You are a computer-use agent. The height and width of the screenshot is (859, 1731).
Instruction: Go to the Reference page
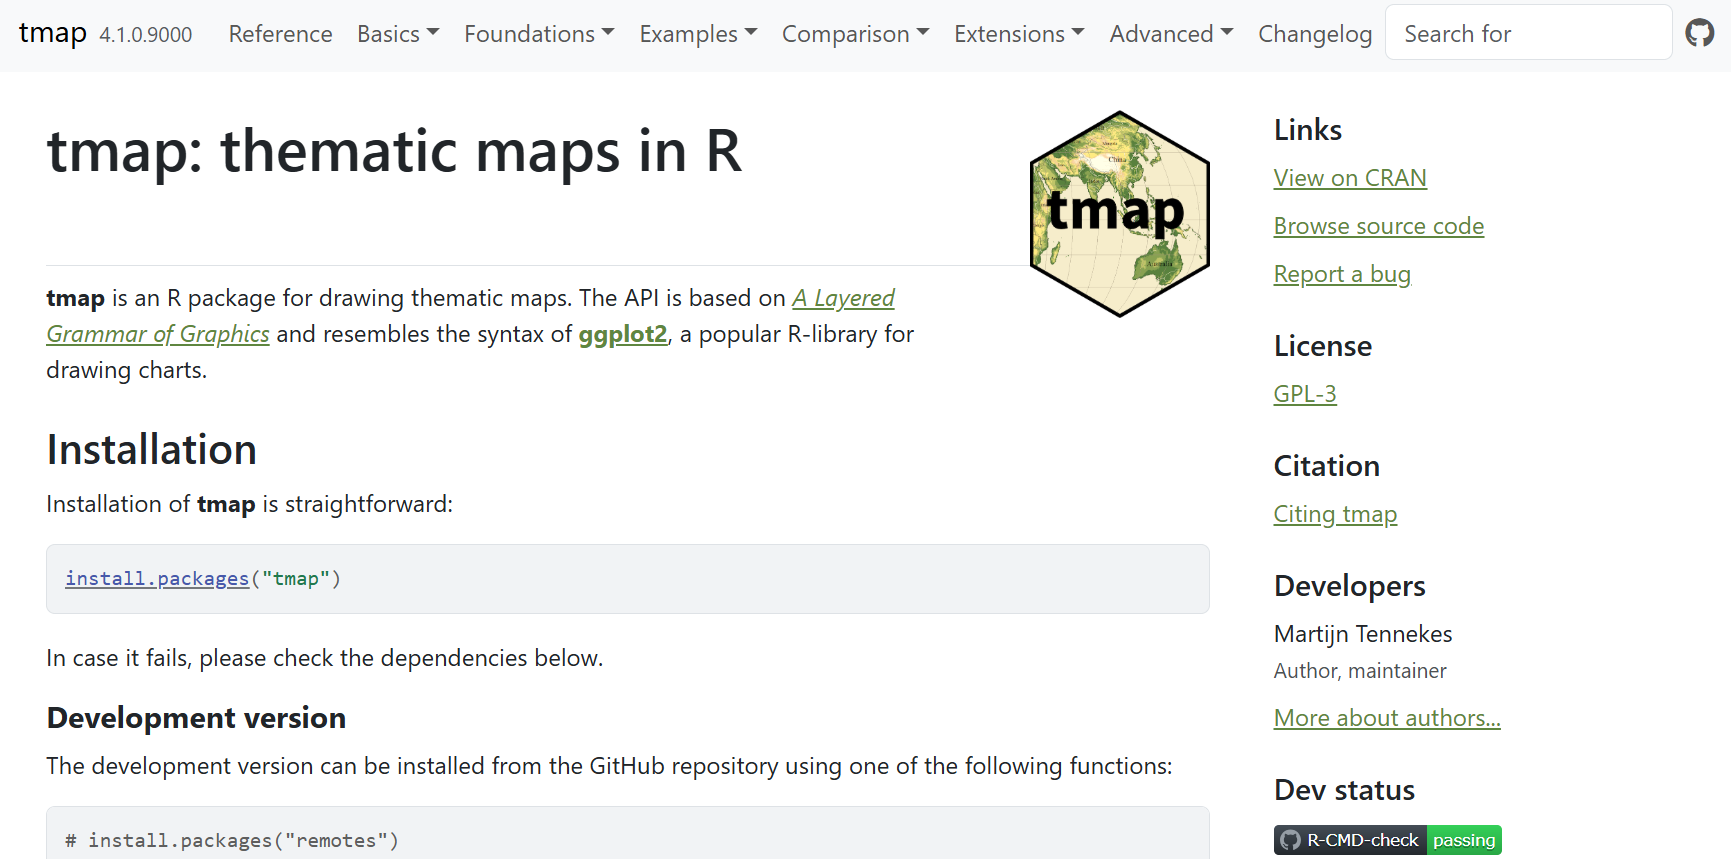click(280, 34)
